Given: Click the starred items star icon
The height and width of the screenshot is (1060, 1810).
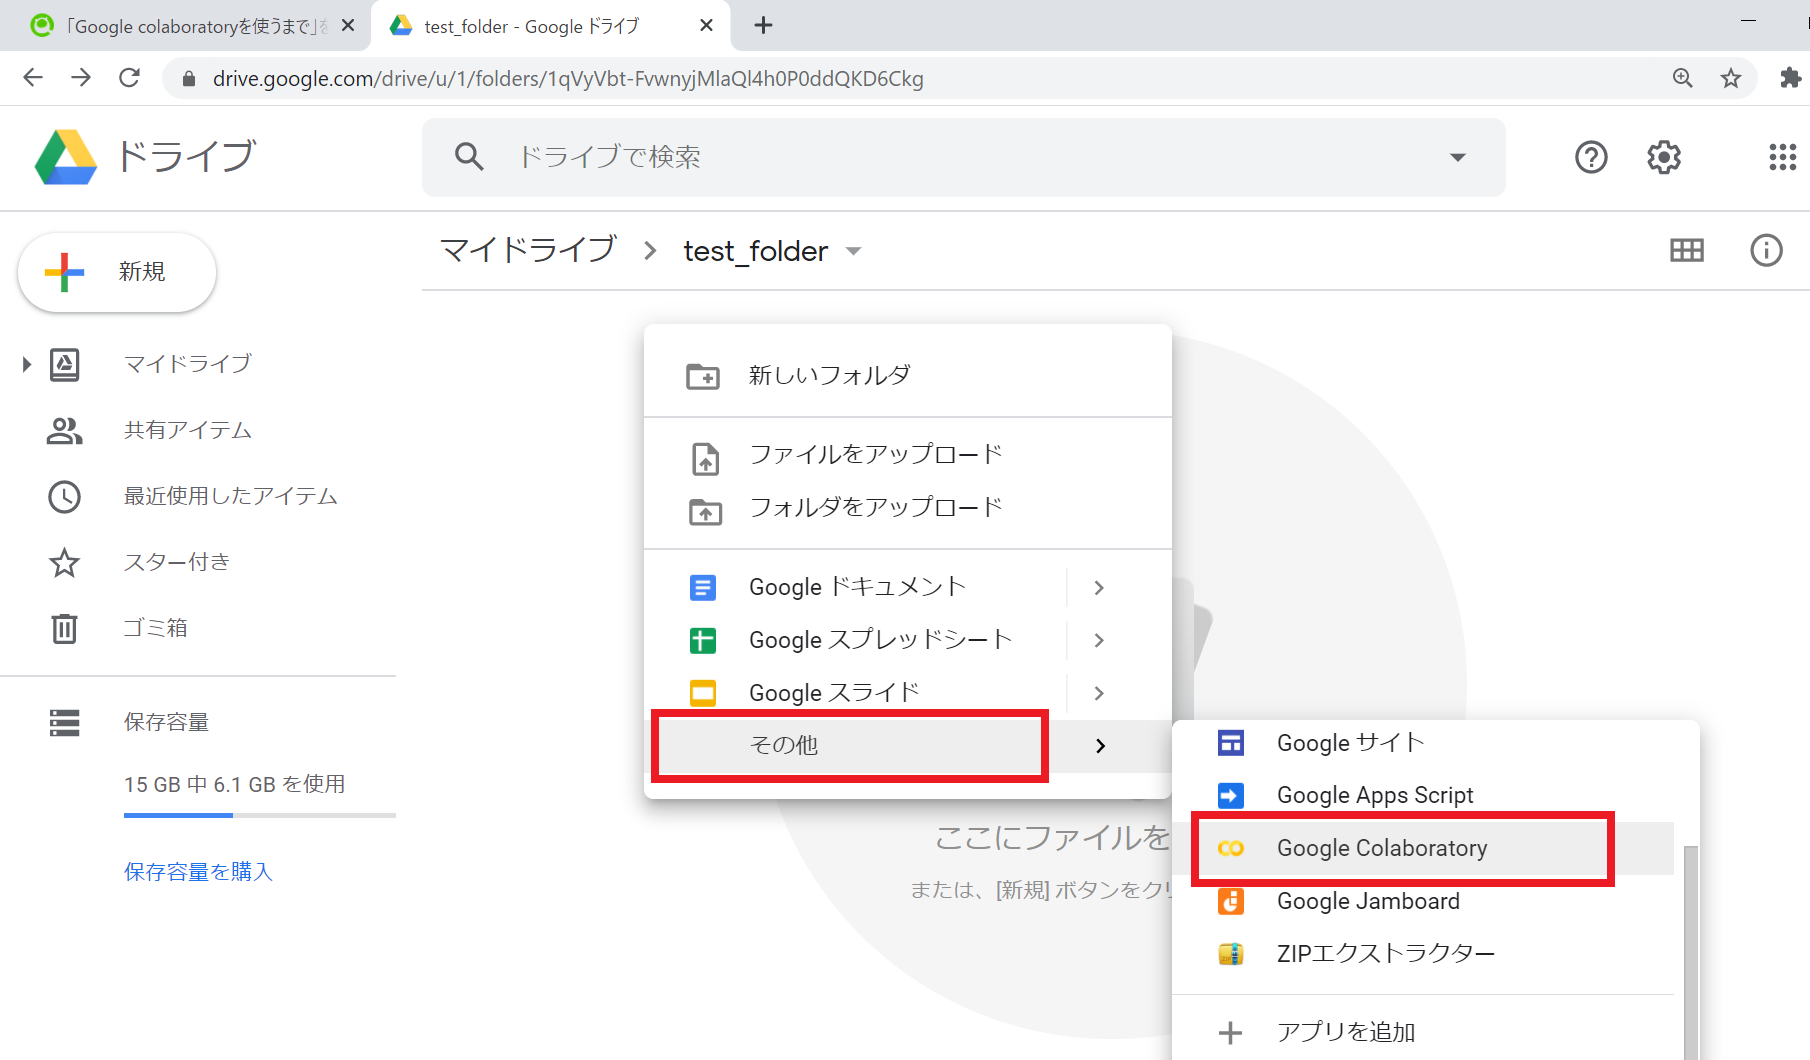Looking at the screenshot, I should pyautogui.click(x=65, y=563).
